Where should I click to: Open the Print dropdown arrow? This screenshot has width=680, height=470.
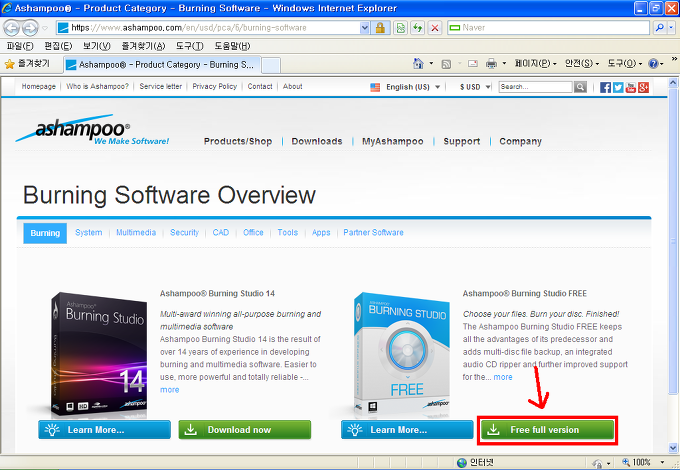(x=504, y=64)
